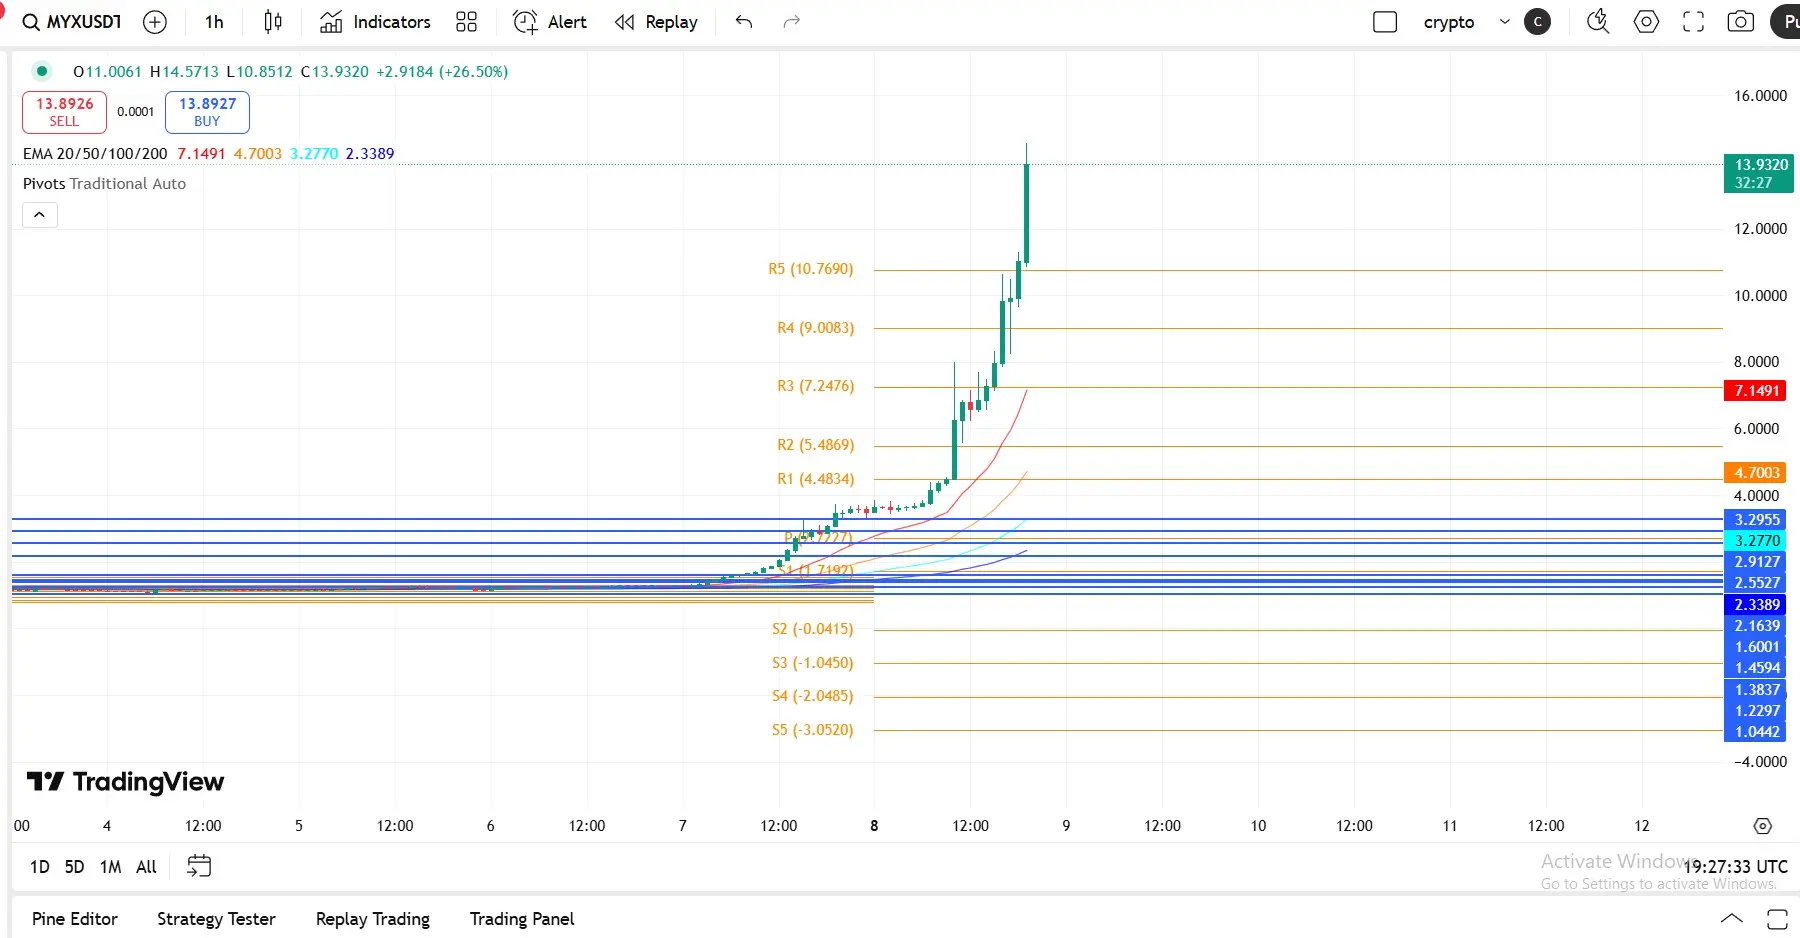The image size is (1800, 938).
Task: Open the go-to-date calendar icon
Action: (x=199, y=866)
